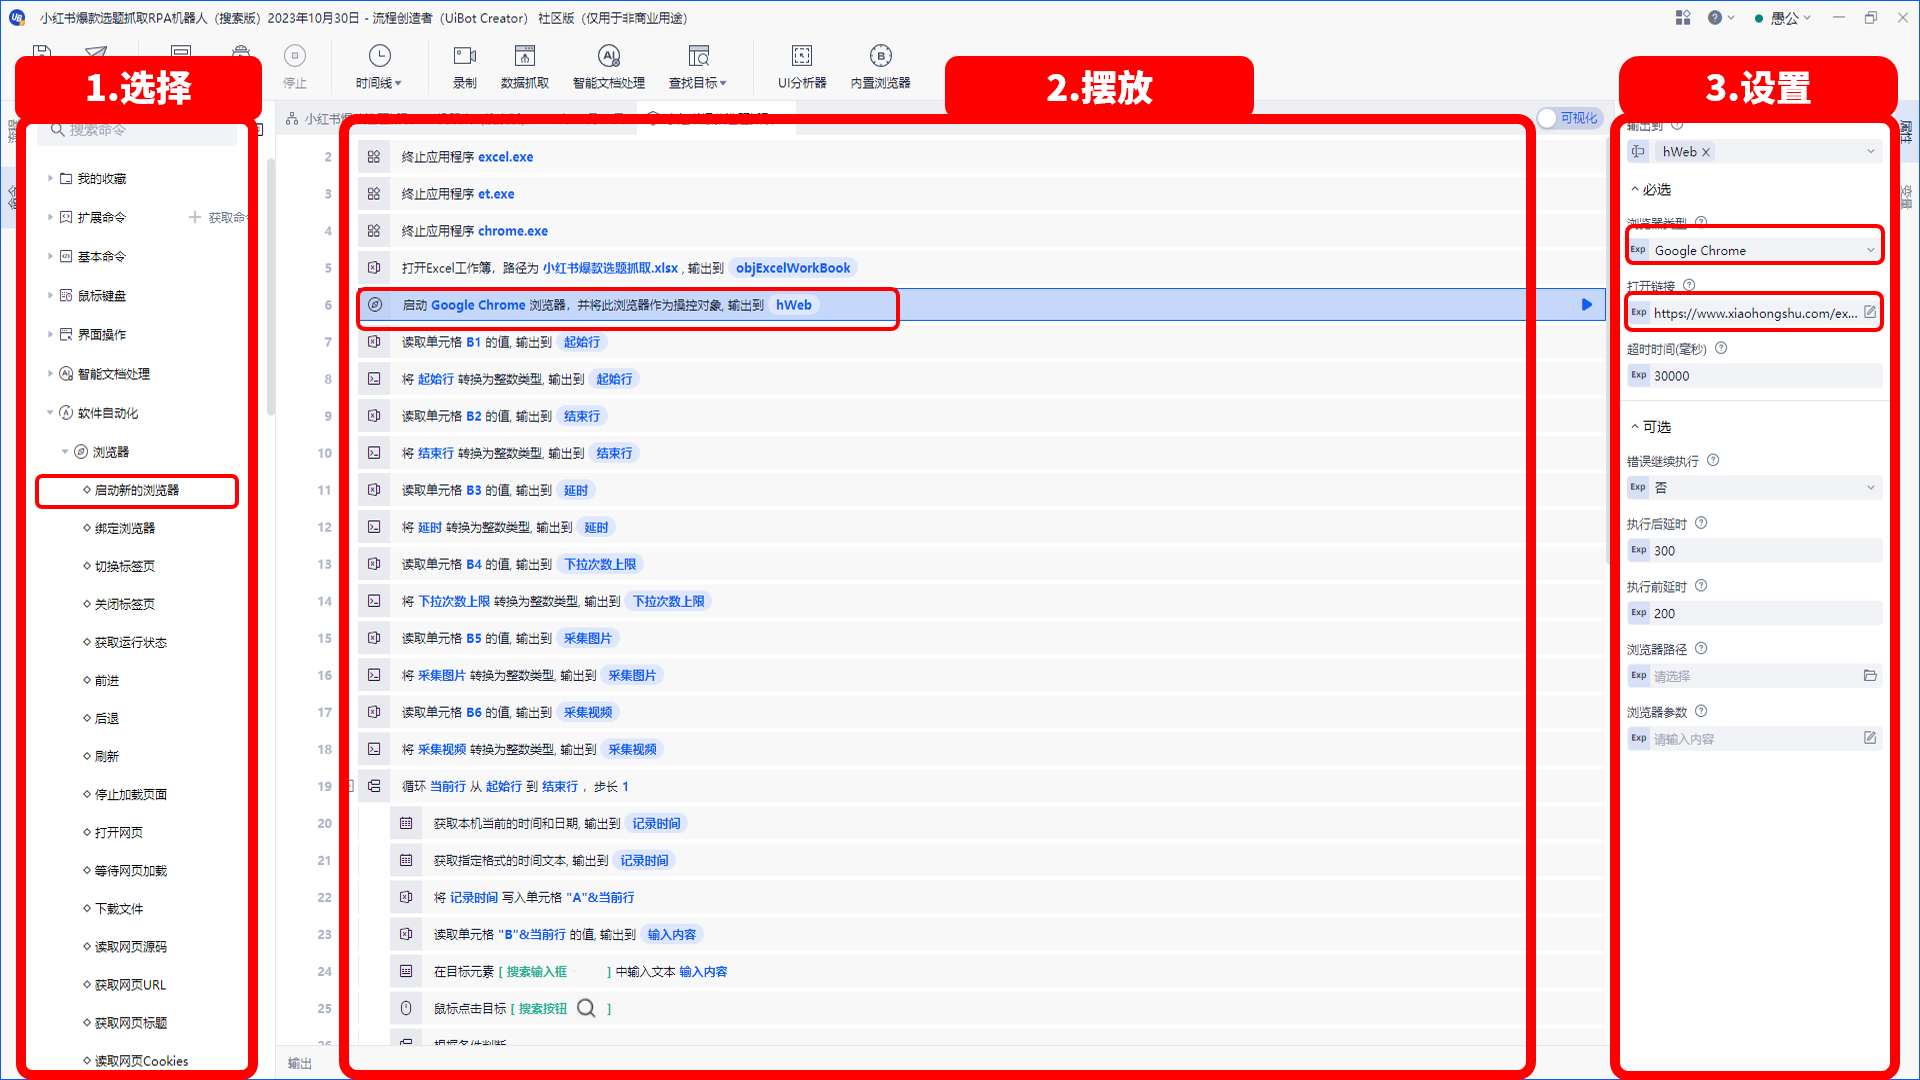Click the magnifier thumbnail for 搜索按钮 target
This screenshot has height=1080, width=1920.
[586, 1008]
